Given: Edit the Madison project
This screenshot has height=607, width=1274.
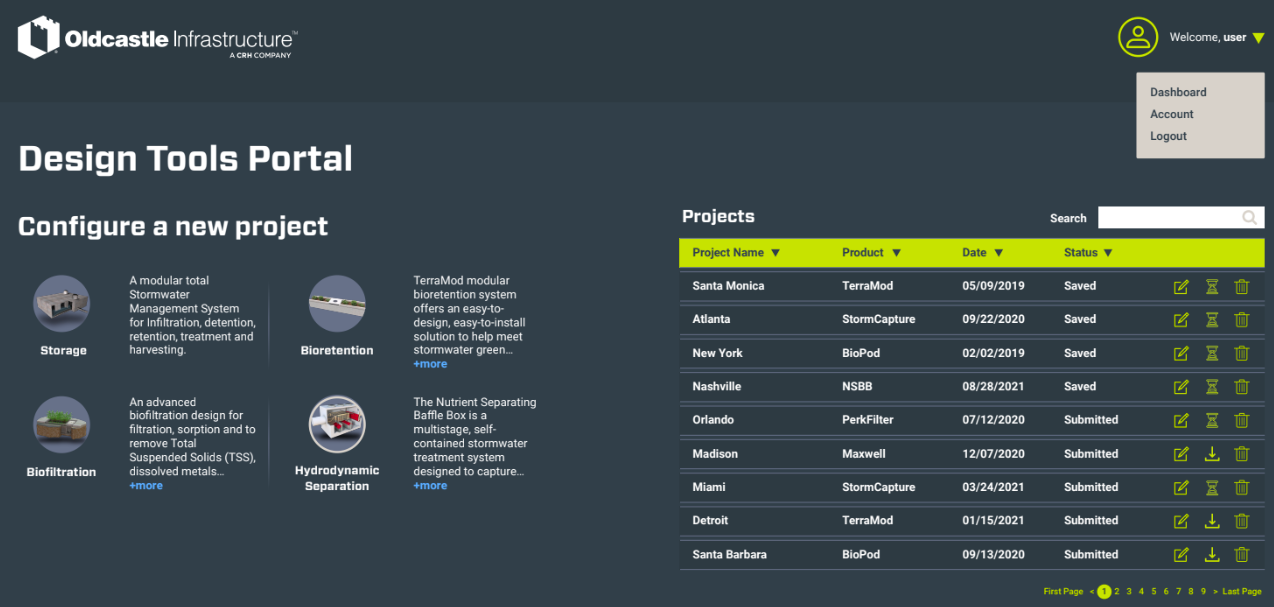Looking at the screenshot, I should click(x=1181, y=454).
